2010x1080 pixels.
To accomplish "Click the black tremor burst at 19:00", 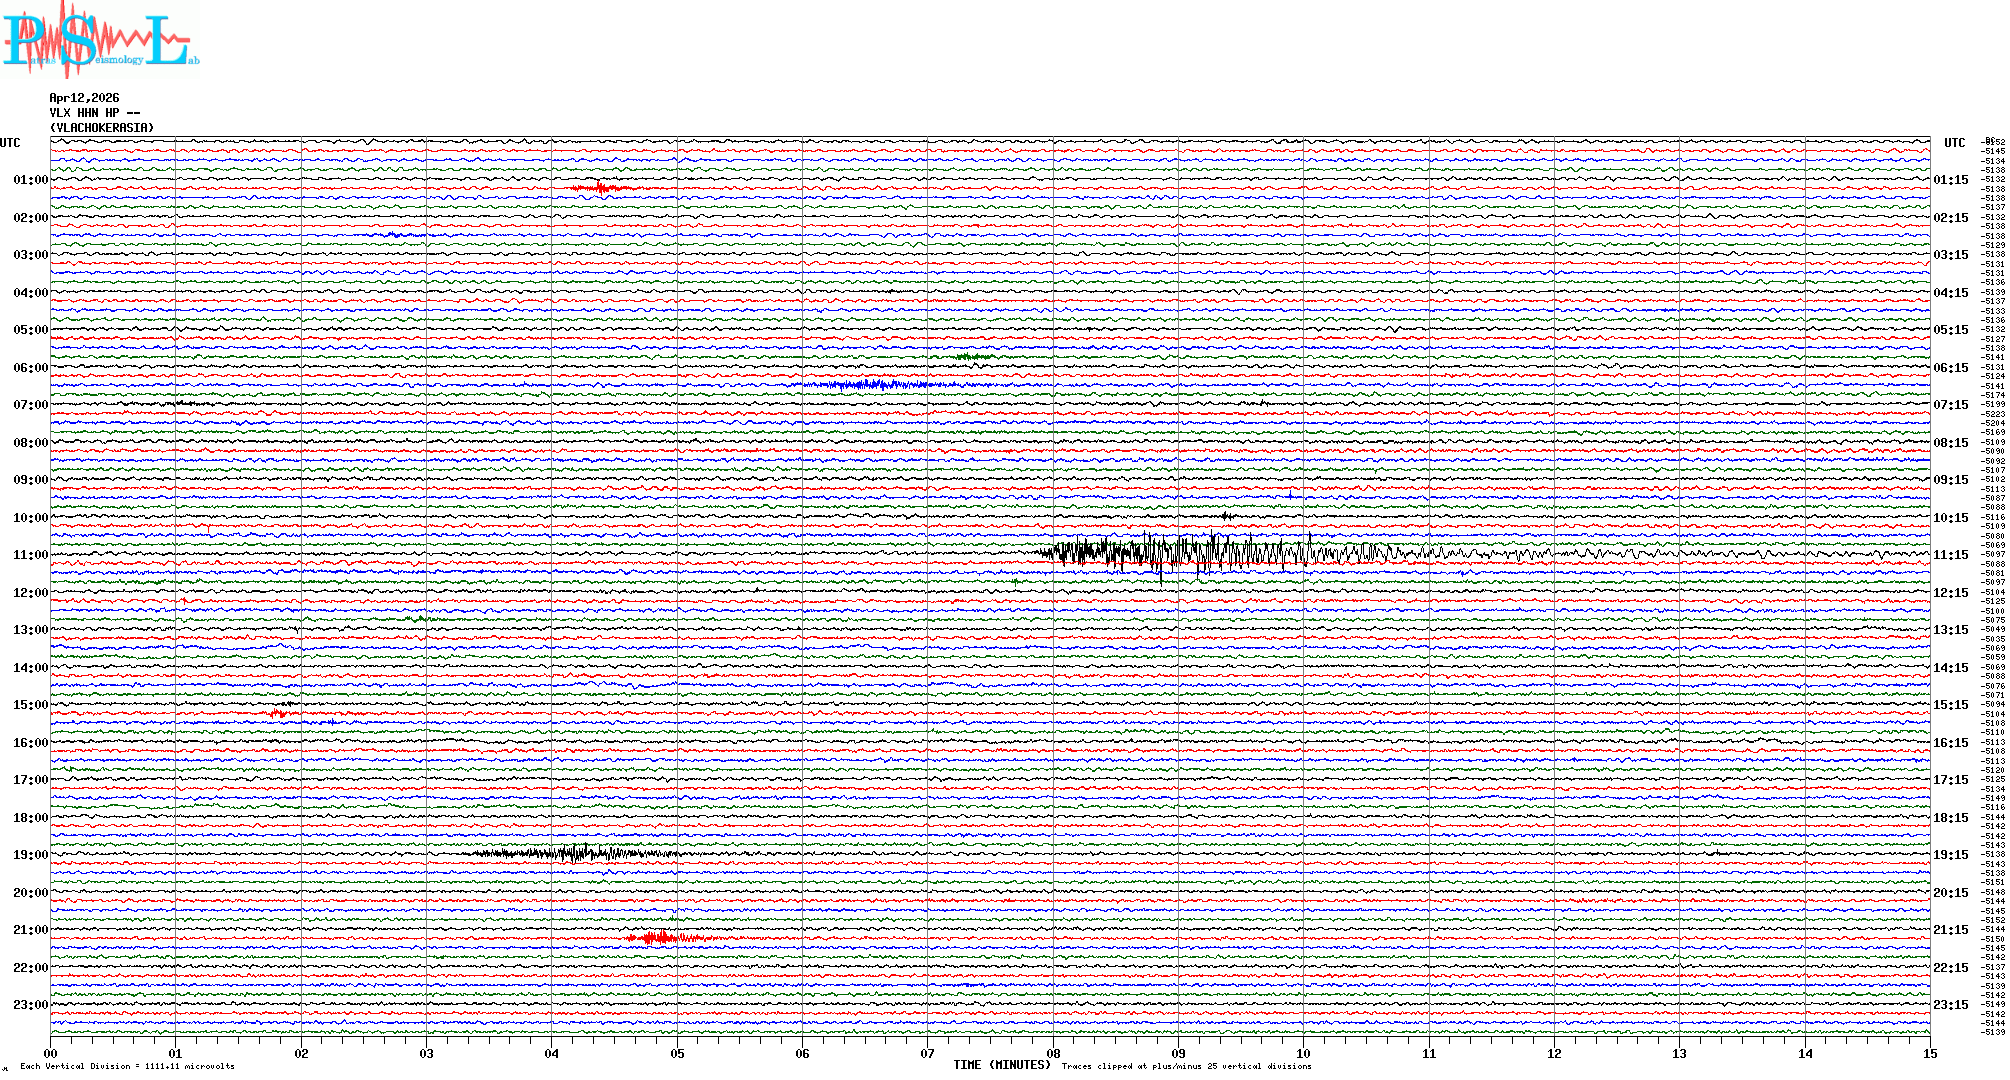I will pos(575,854).
